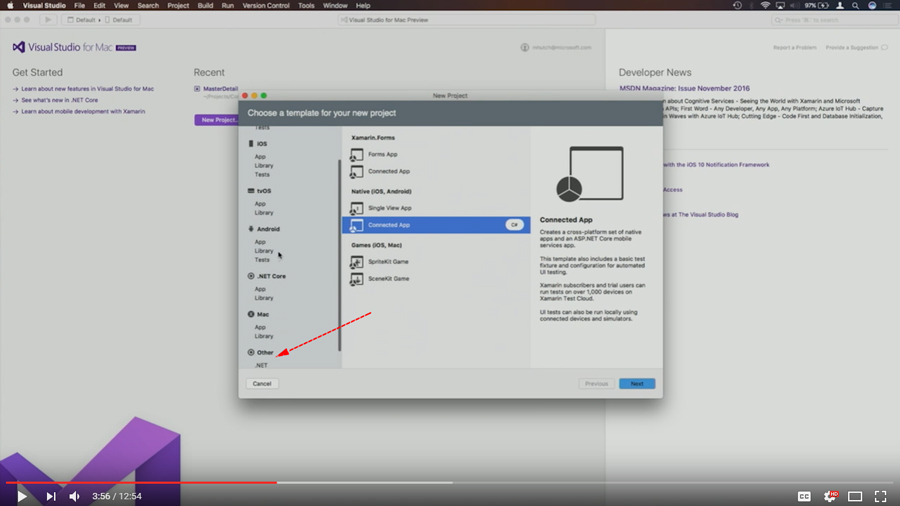Select the .NET Core category icon
900x506 pixels.
pyautogui.click(x=251, y=276)
